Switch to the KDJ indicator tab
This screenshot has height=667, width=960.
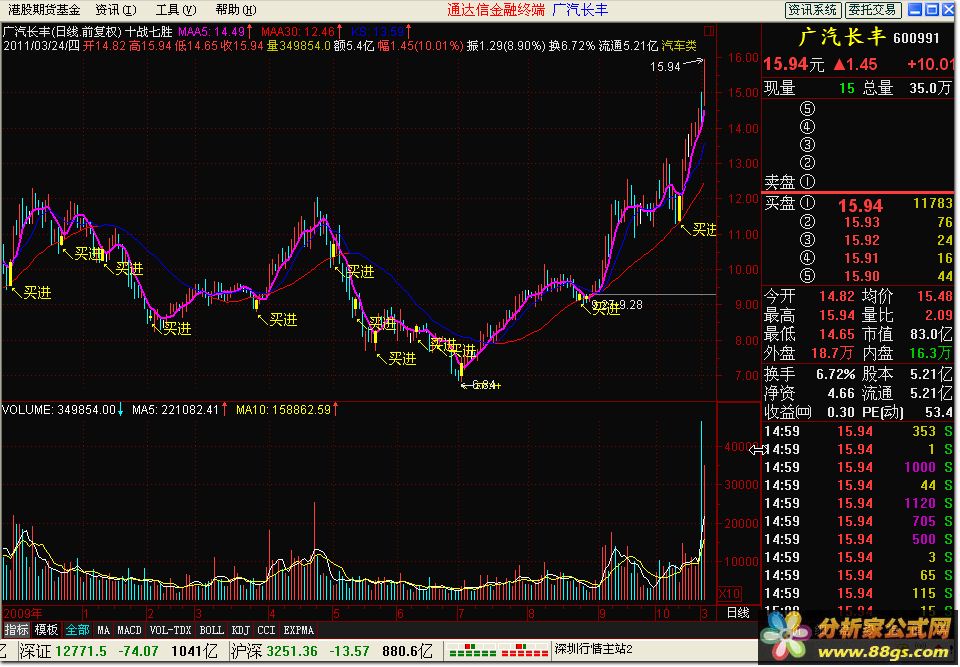241,630
